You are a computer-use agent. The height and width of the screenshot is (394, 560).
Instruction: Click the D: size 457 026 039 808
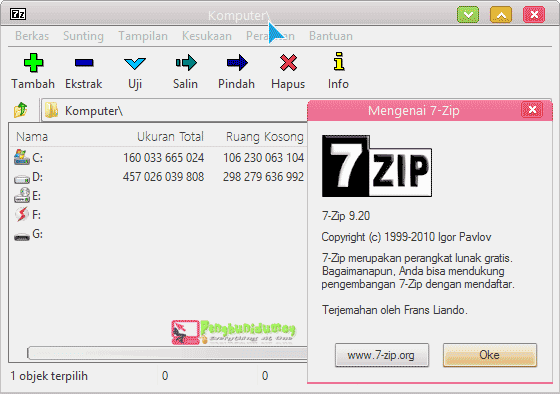click(x=164, y=177)
